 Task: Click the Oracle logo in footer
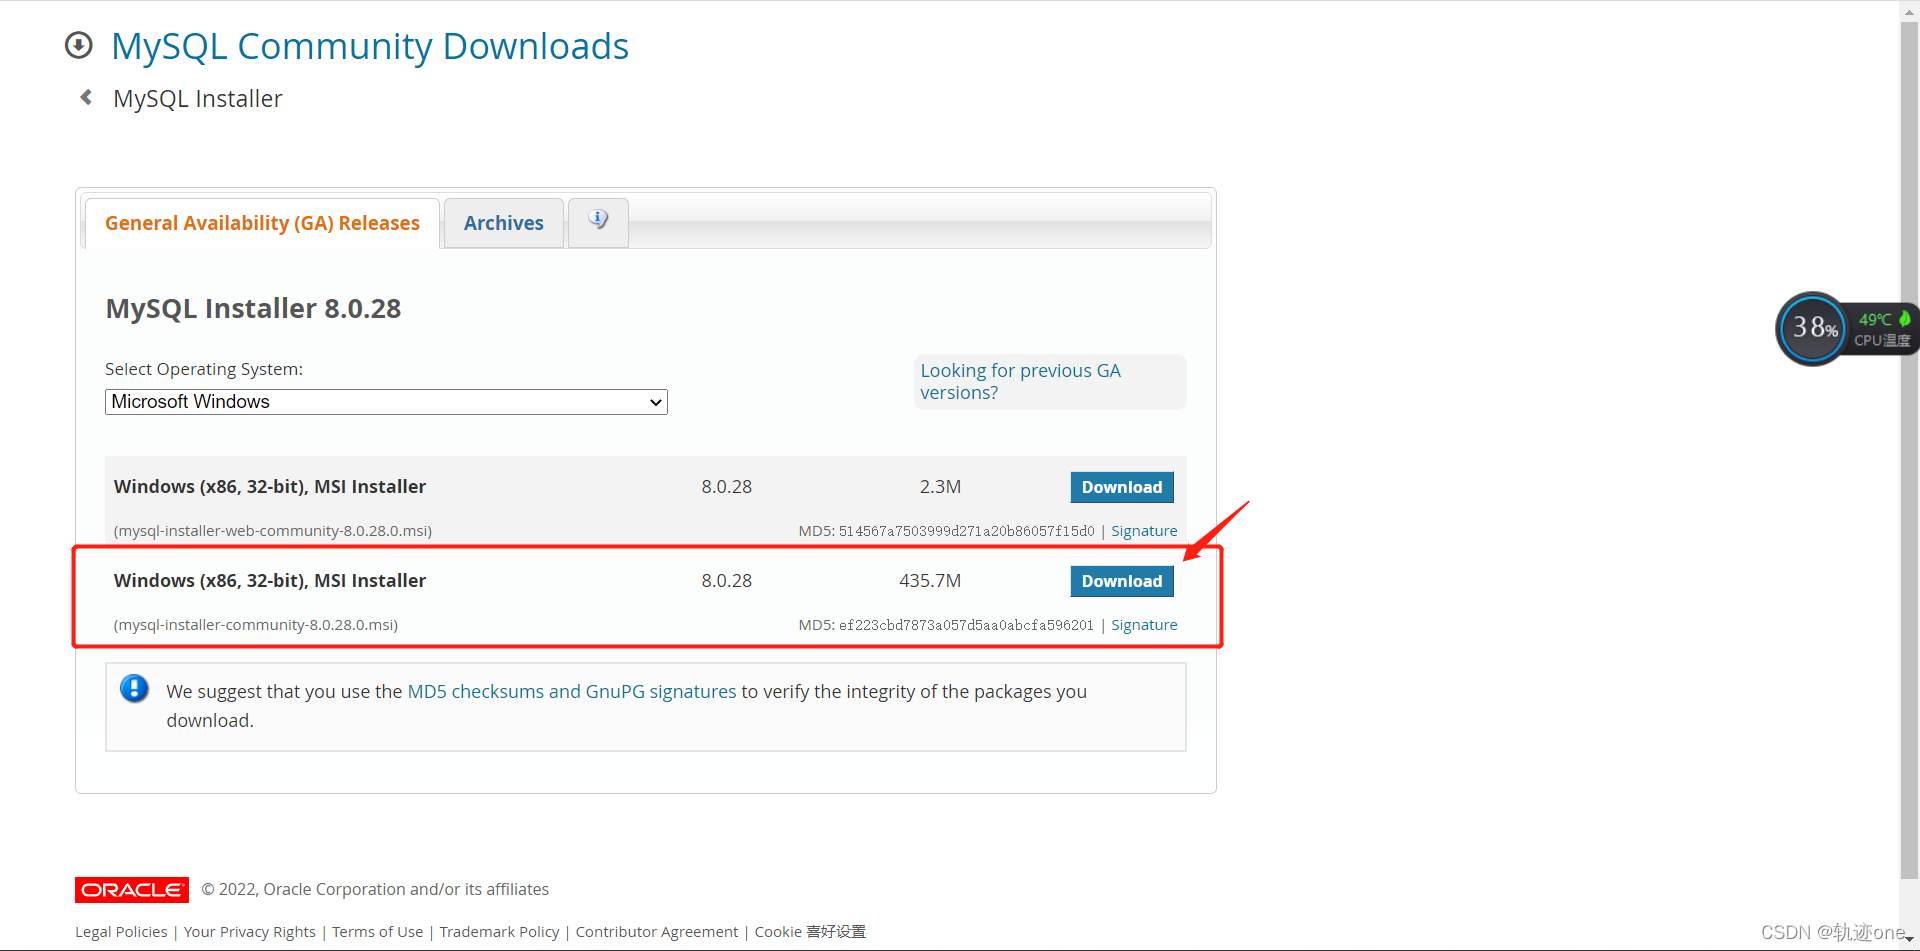pyautogui.click(x=132, y=889)
